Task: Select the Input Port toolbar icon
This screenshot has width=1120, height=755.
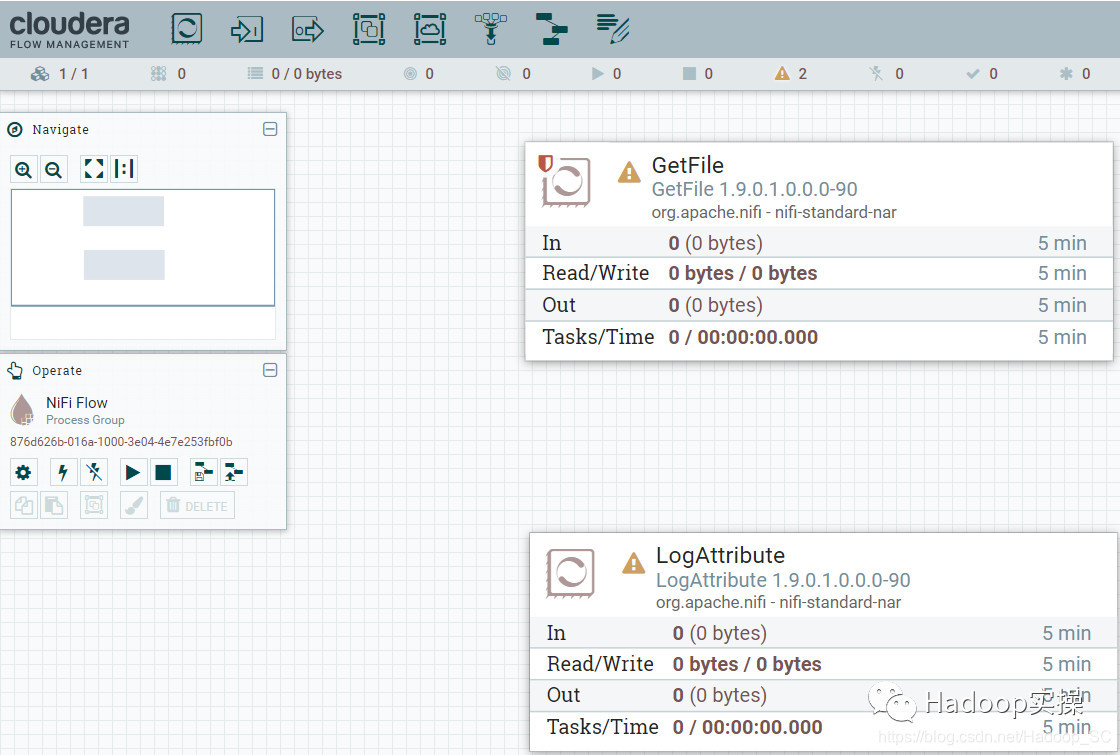Action: [246, 30]
